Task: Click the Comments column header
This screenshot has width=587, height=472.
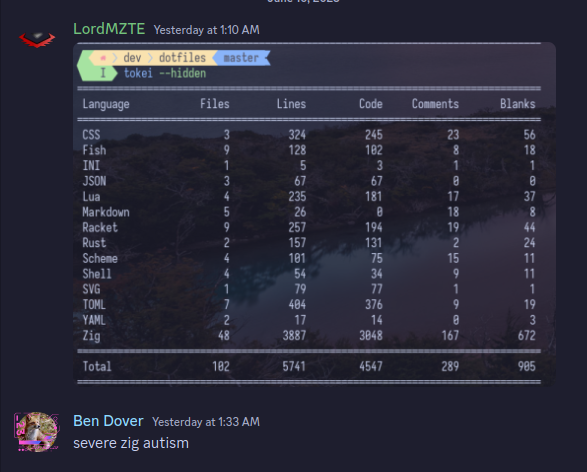Action: point(435,104)
